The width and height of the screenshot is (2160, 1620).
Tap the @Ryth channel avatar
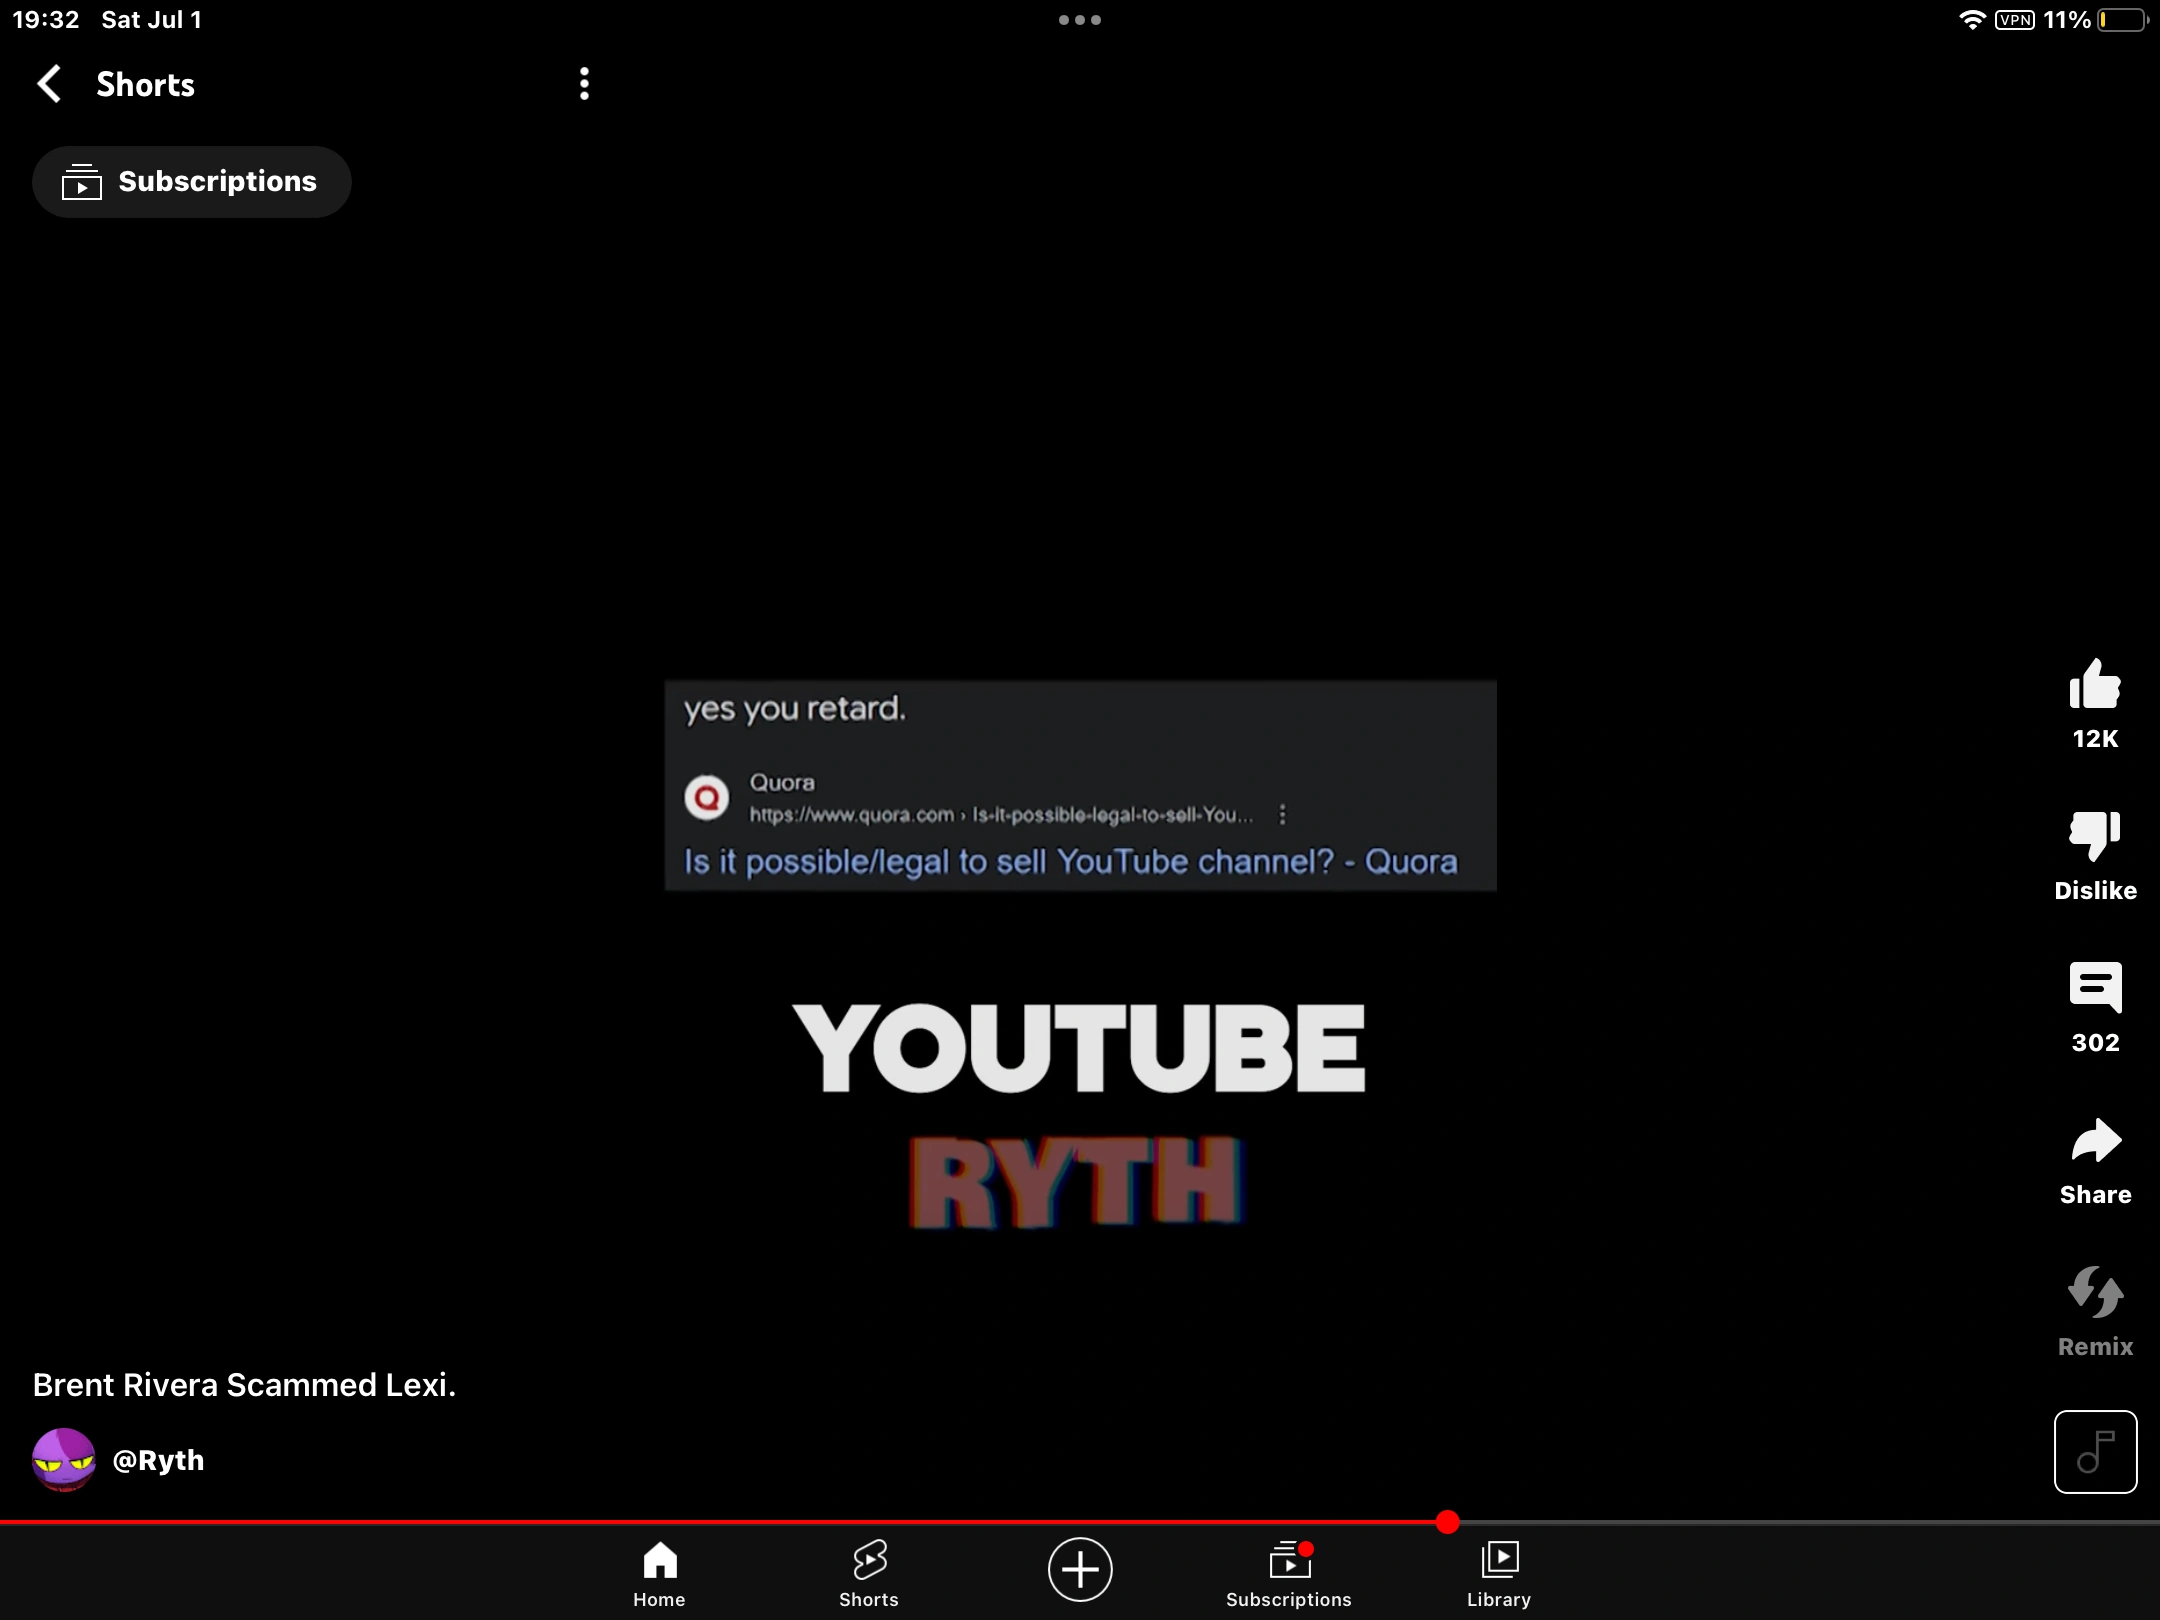(62, 1459)
